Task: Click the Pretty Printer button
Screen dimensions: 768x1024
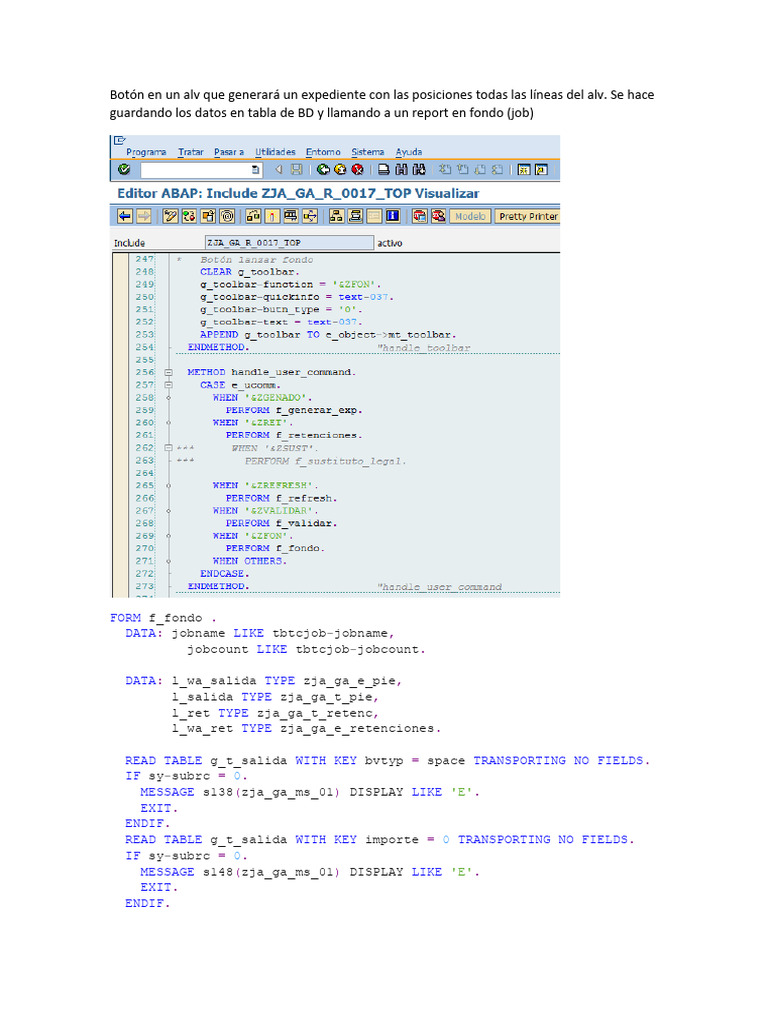Action: click(x=528, y=216)
